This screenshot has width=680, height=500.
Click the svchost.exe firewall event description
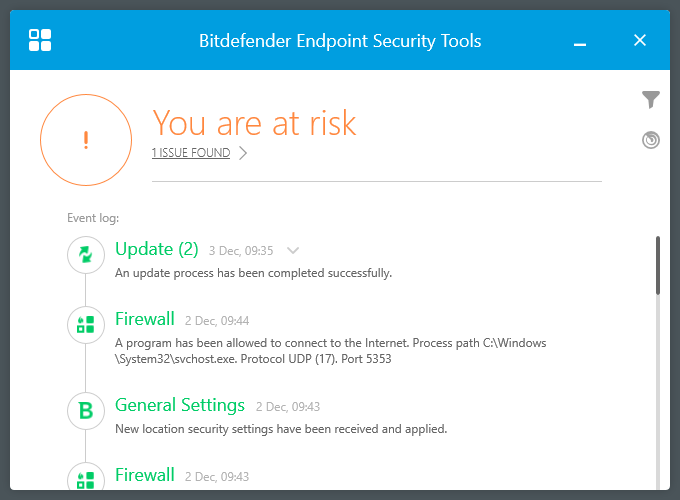tap(330, 351)
